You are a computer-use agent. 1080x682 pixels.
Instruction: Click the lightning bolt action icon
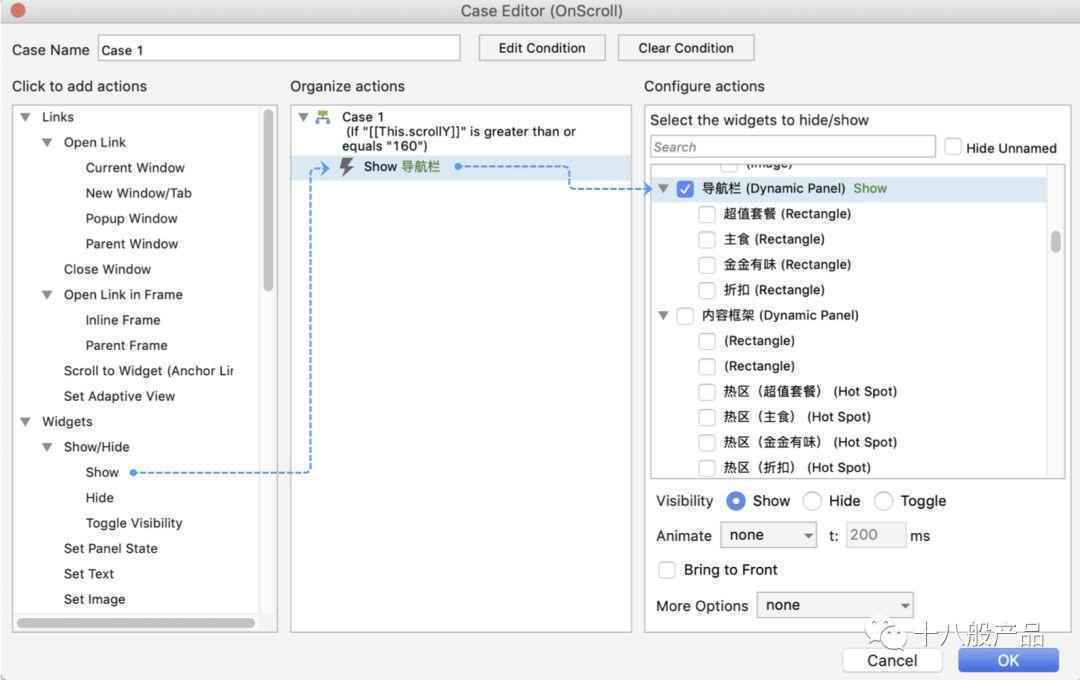(346, 167)
